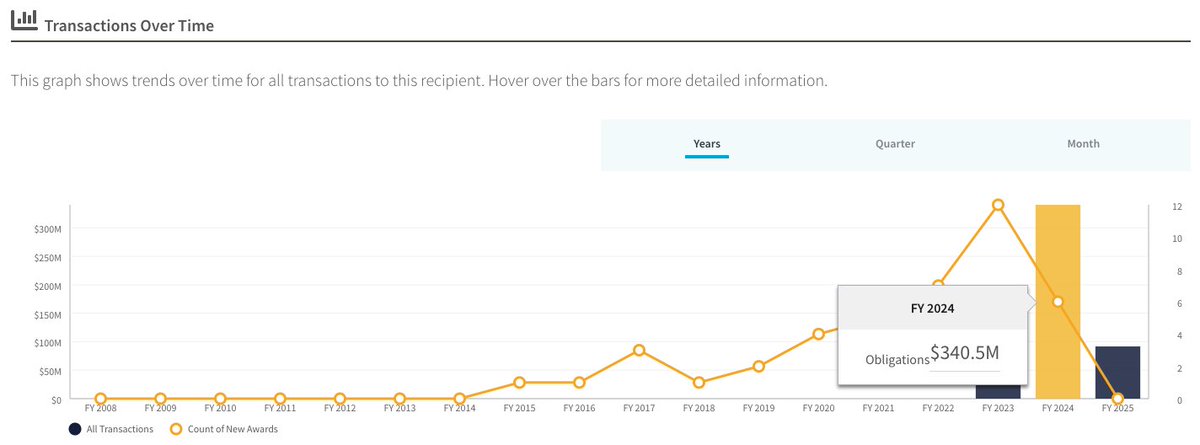Open the Month view tab
The image size is (1200, 445).
[1083, 144]
